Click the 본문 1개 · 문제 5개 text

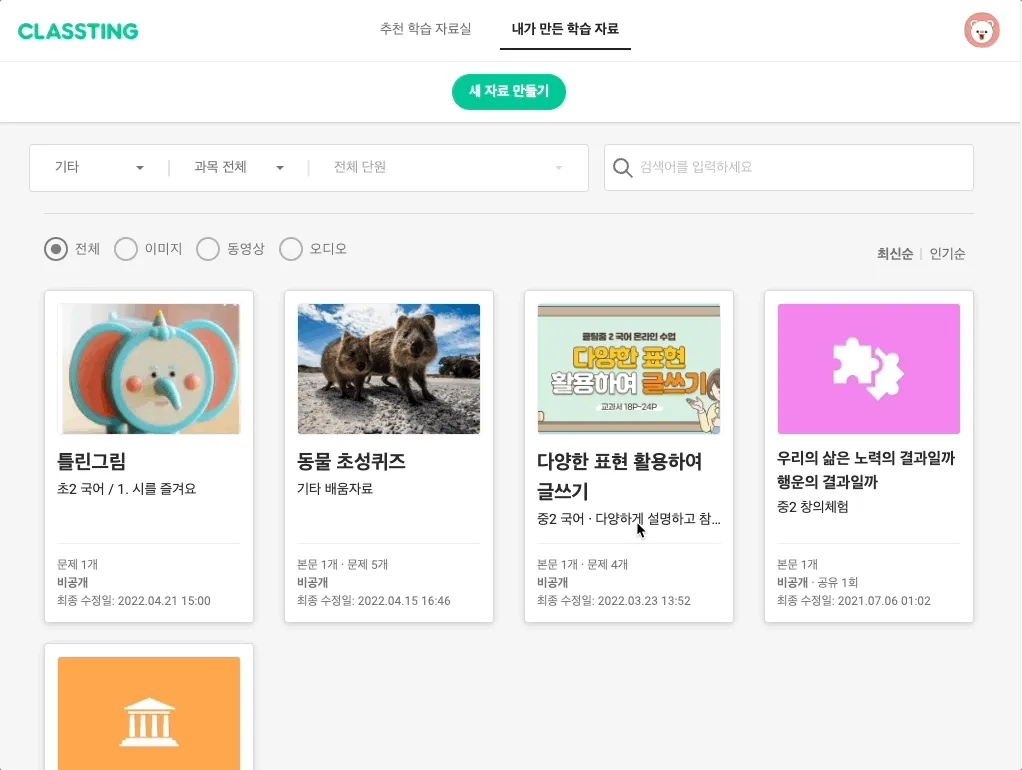pos(342,565)
